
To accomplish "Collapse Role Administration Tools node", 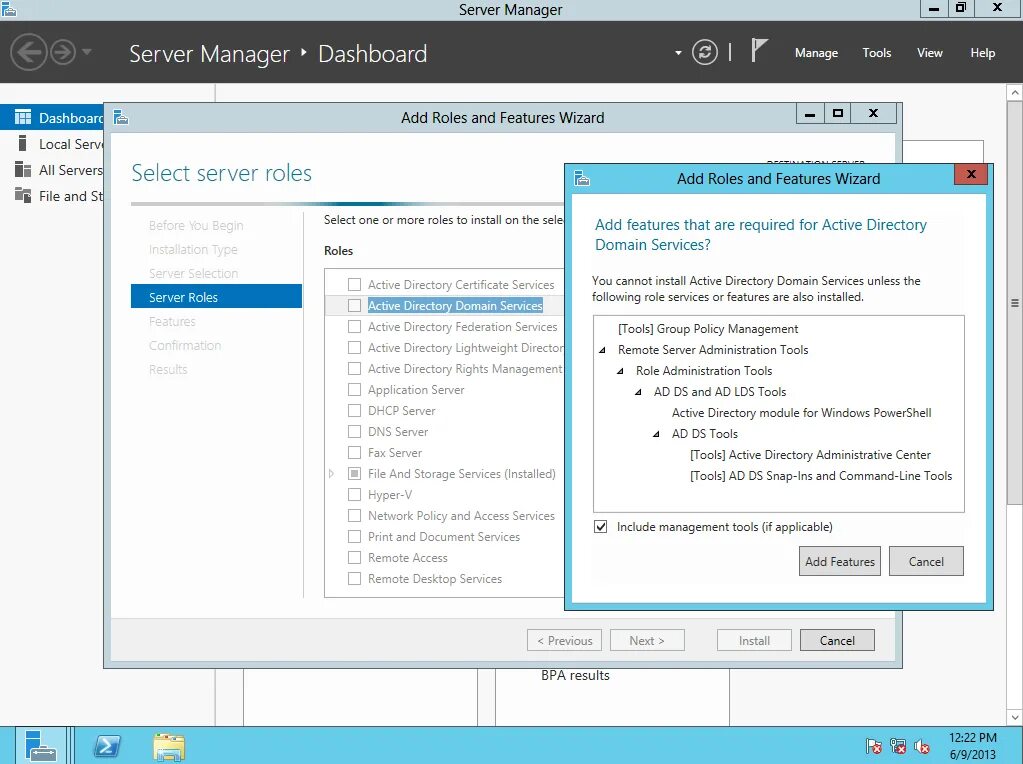I will pyautogui.click(x=620, y=371).
